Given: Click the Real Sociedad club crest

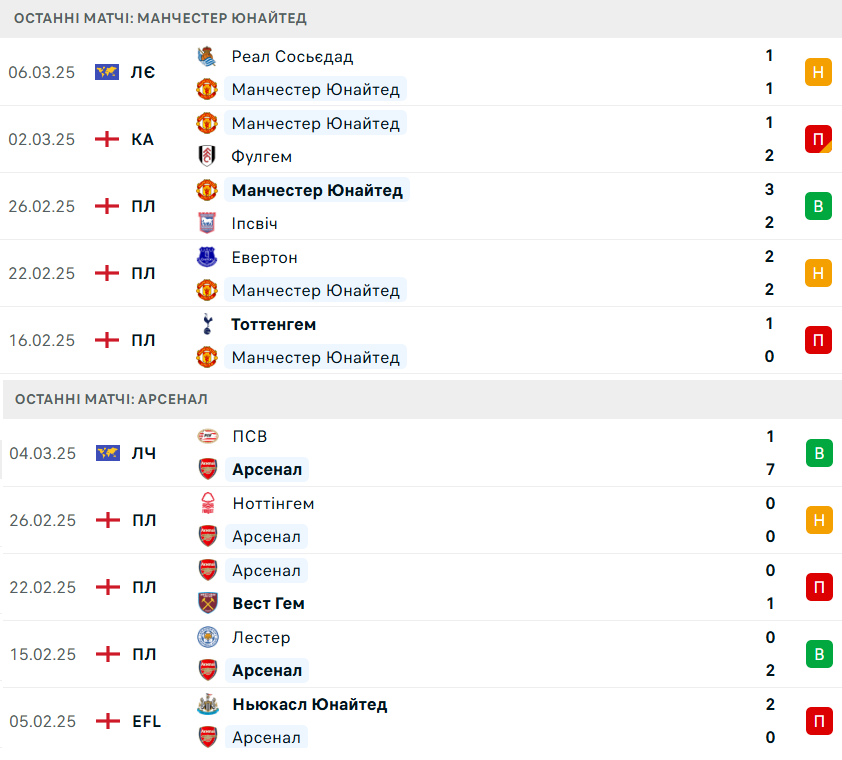Looking at the screenshot, I should (x=207, y=56).
